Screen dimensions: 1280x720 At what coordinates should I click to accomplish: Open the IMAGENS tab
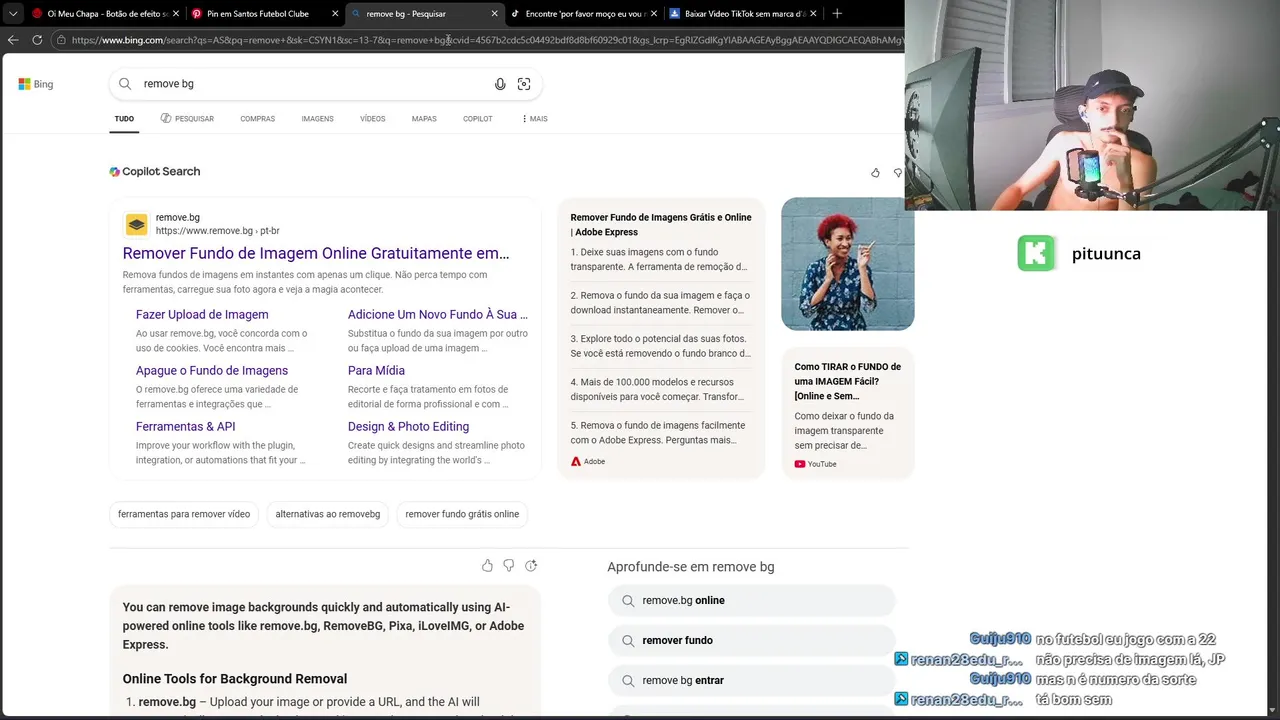point(317,119)
